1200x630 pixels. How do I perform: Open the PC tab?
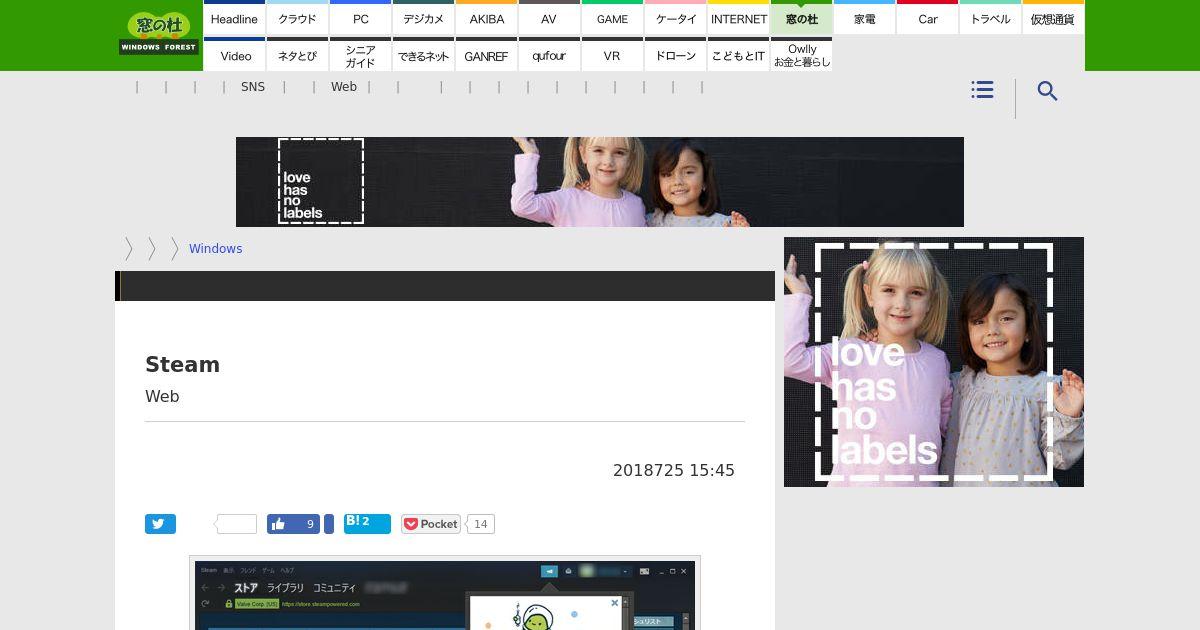(x=360, y=18)
